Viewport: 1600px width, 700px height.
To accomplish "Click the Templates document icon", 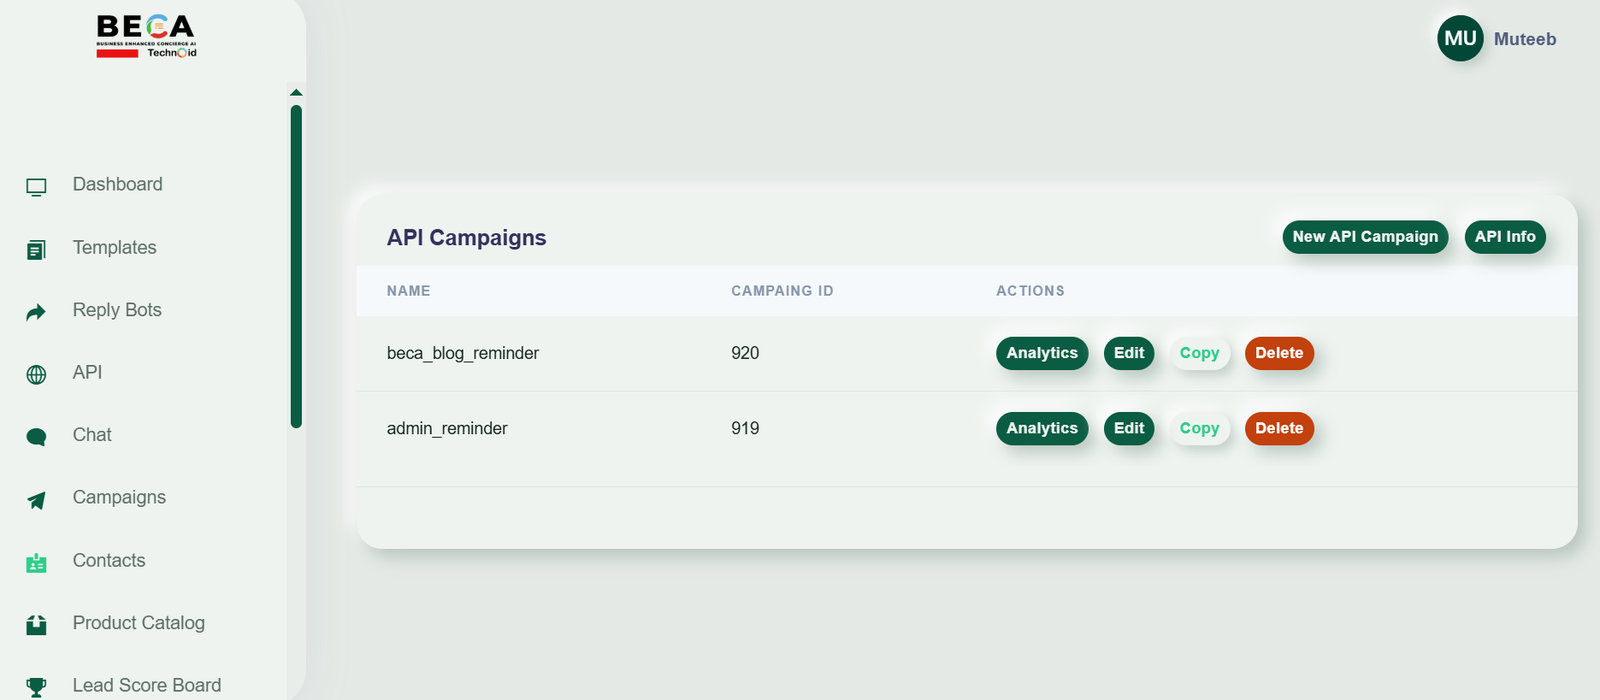I will coord(36,250).
